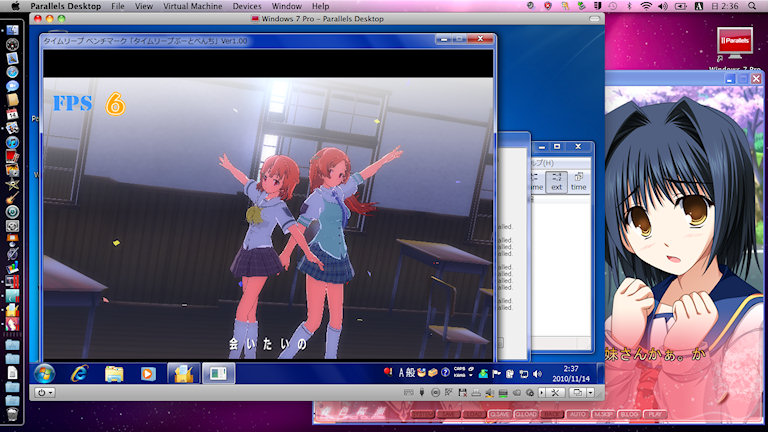The width and height of the screenshot is (768, 432).
Task: Open iTunes icon in the dock
Action: 12,143
